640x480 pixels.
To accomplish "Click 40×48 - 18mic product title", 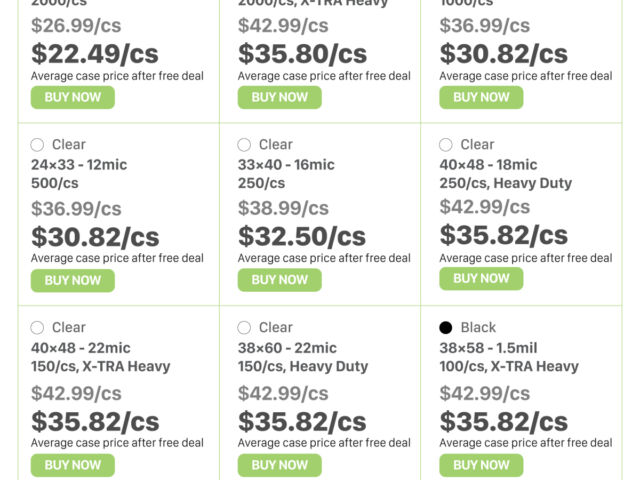I will click(488, 165).
